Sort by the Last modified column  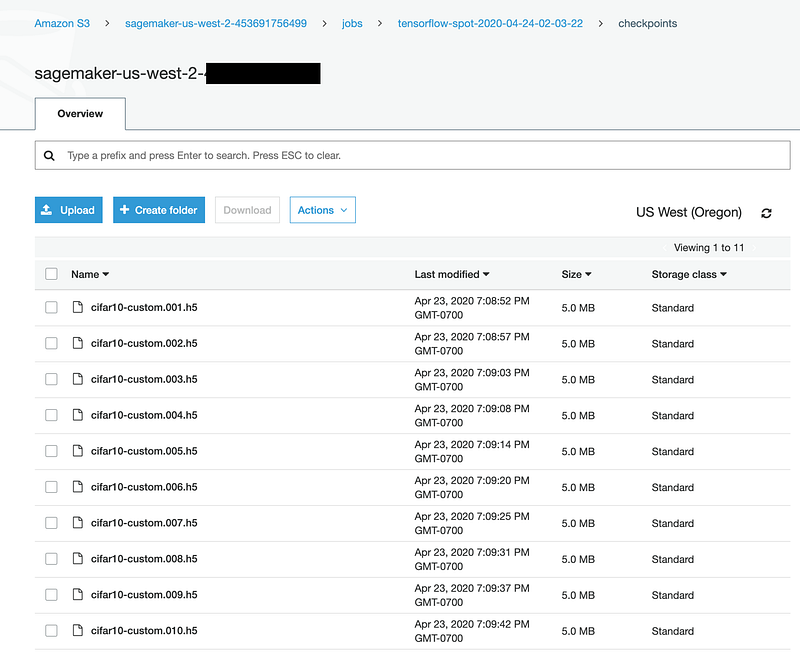452,274
